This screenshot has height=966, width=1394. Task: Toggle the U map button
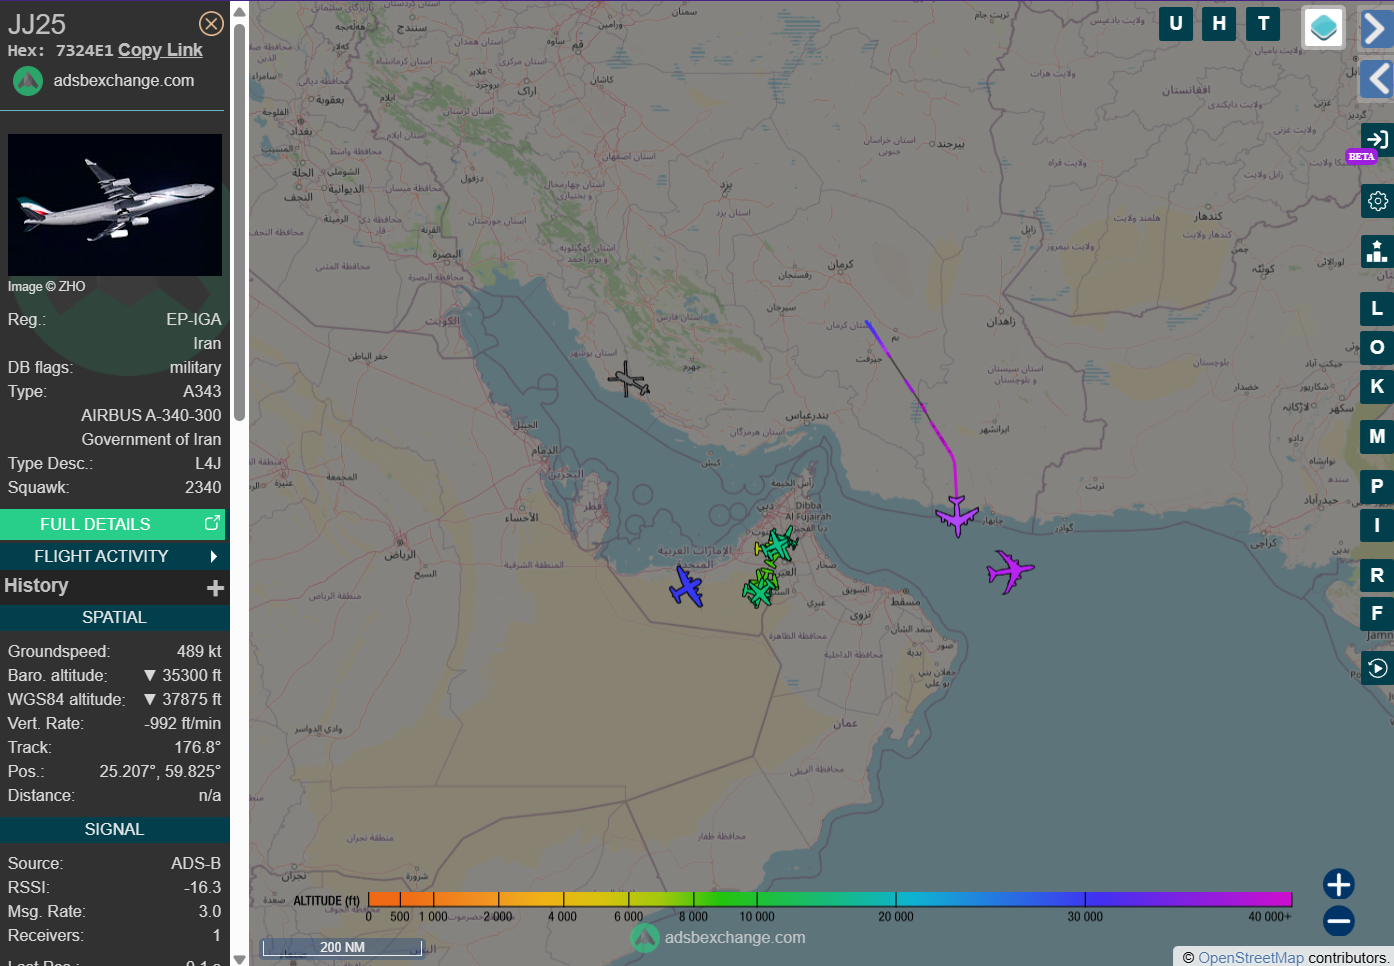click(x=1176, y=24)
